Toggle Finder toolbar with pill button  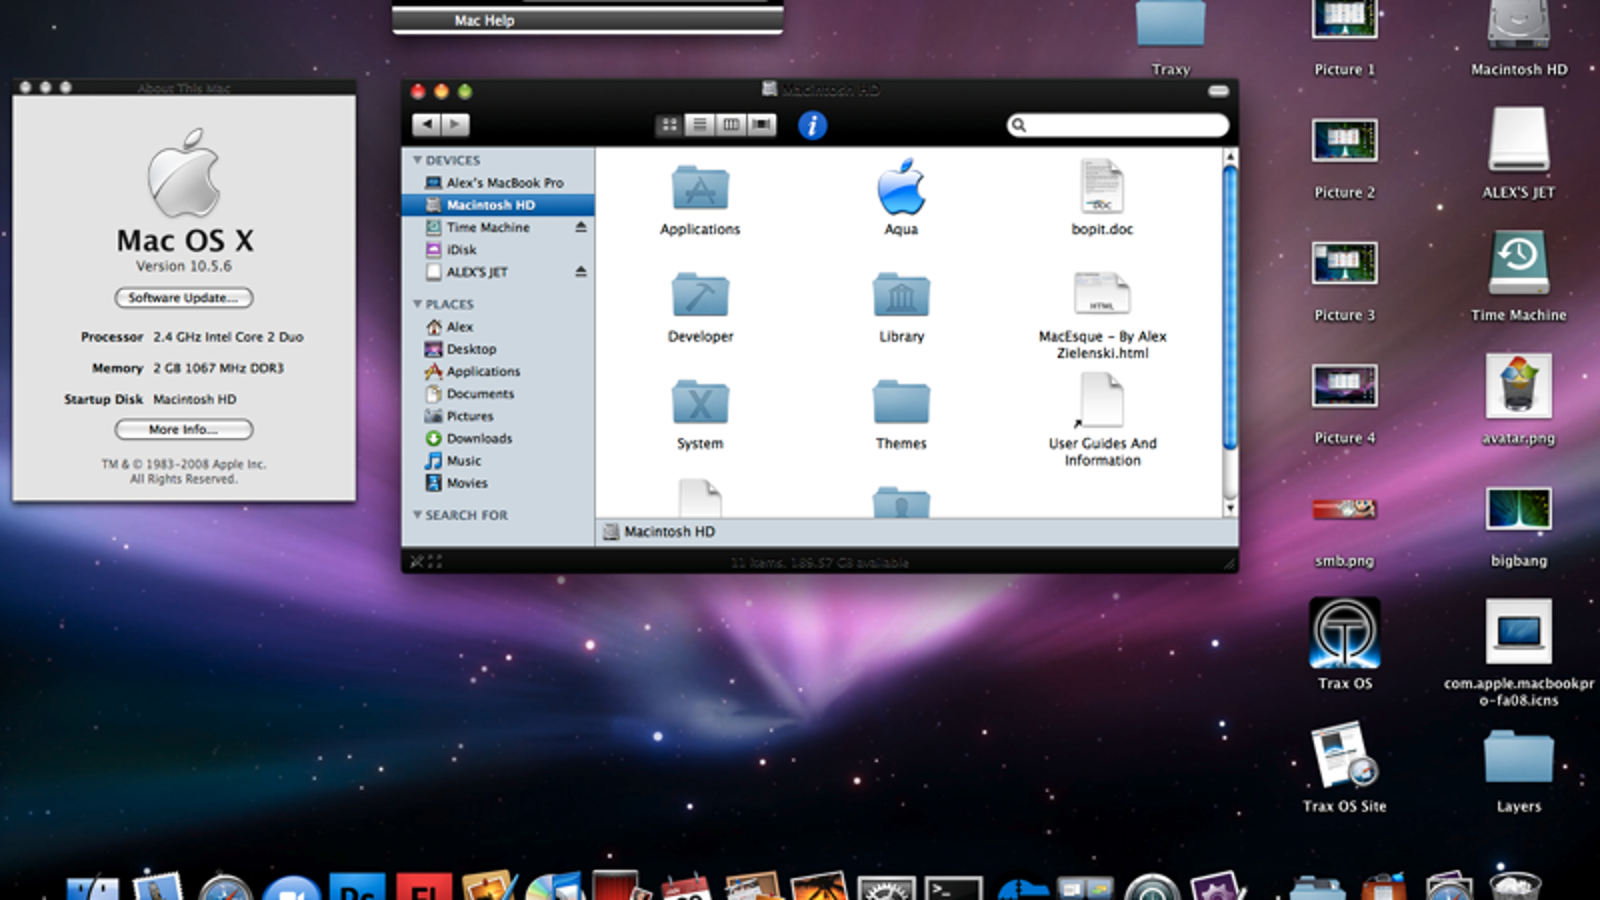(1218, 91)
